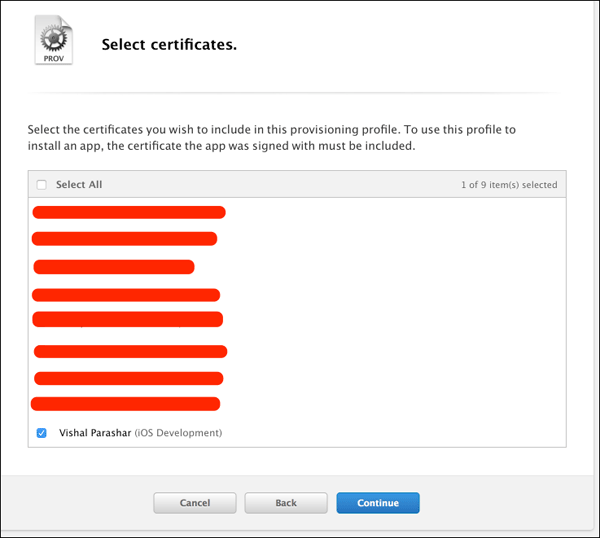Select the redacted certificate just above Vishal Parashar

(125, 404)
